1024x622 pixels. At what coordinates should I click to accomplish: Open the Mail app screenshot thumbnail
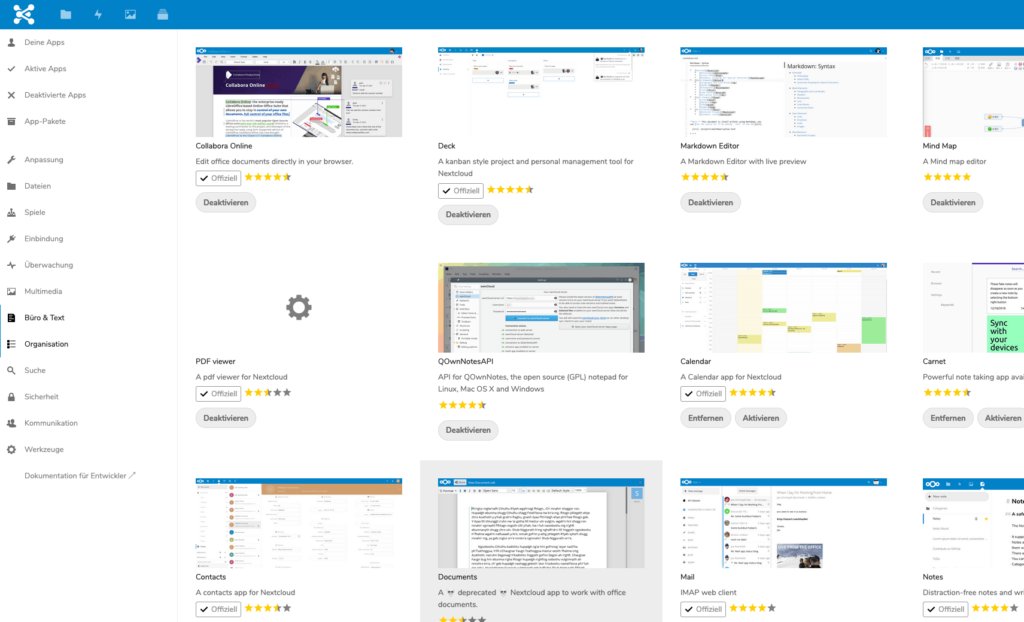pyautogui.click(x=783, y=523)
